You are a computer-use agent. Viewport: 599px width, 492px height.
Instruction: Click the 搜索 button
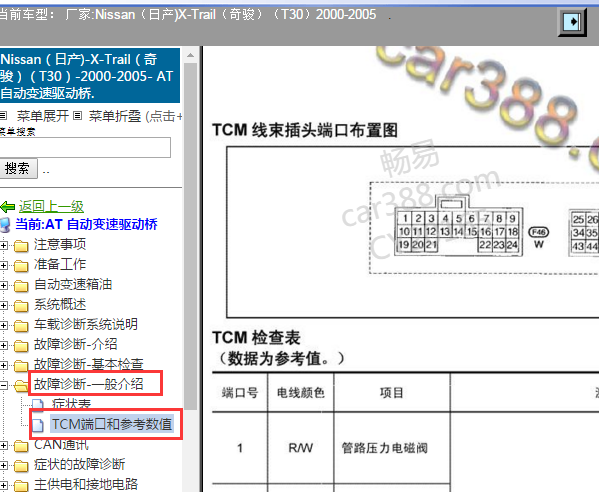point(18,168)
